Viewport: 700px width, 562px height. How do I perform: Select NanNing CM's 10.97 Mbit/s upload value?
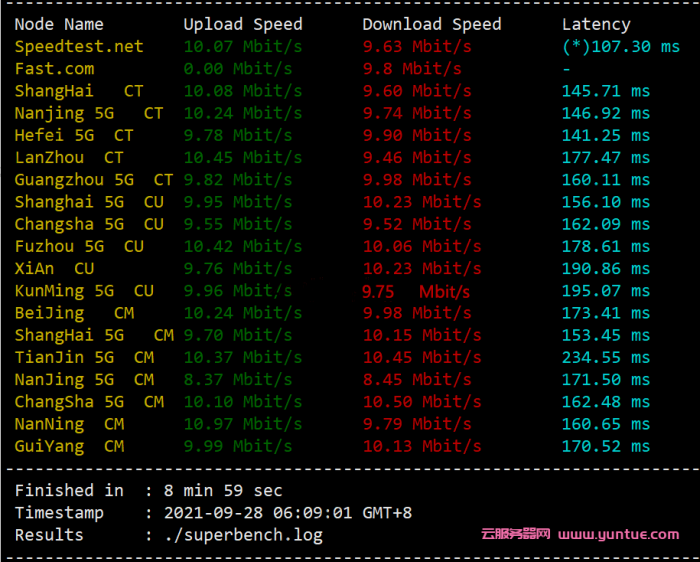(238, 424)
